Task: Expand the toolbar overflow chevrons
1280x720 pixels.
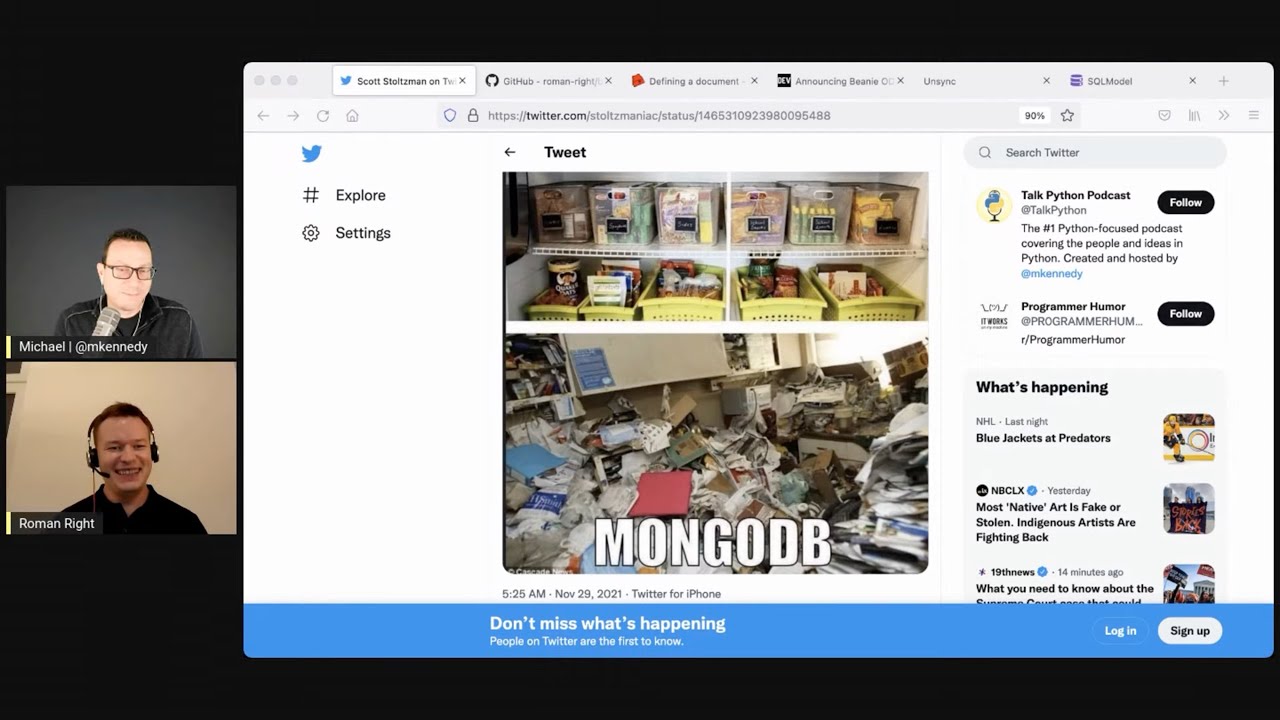Action: pyautogui.click(x=1223, y=116)
